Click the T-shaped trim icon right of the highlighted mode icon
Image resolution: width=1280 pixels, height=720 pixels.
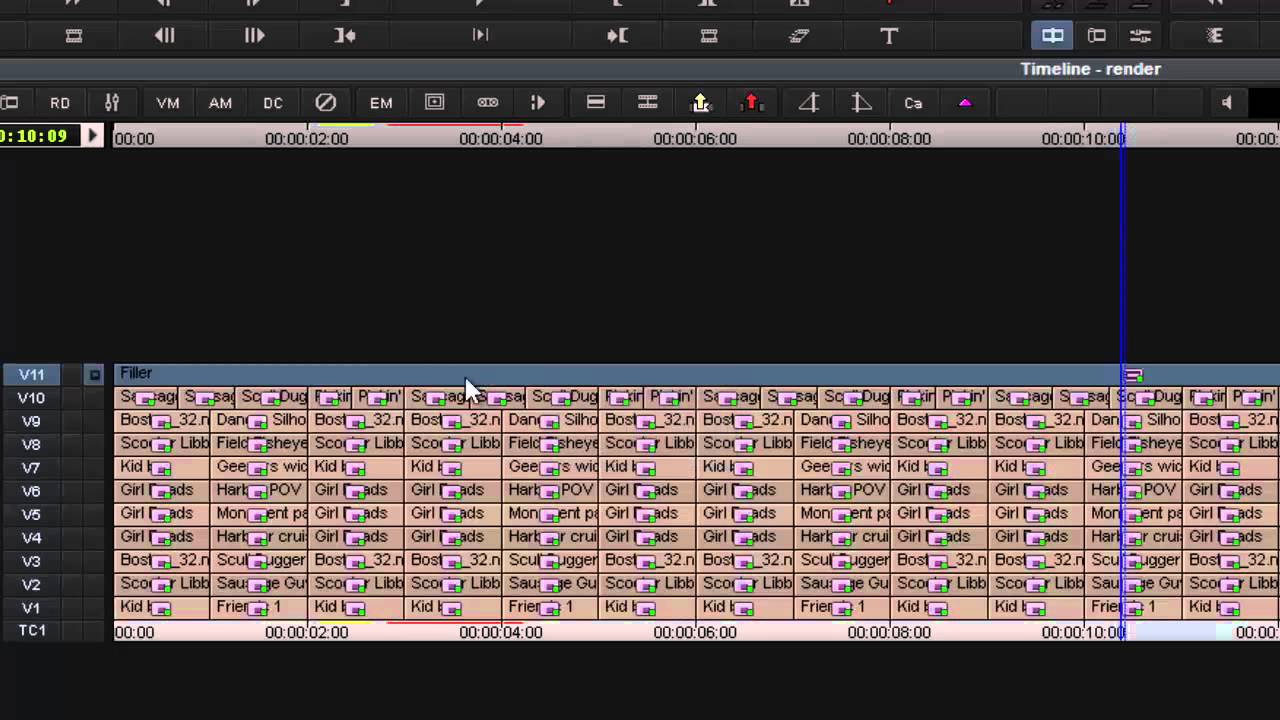point(1097,36)
